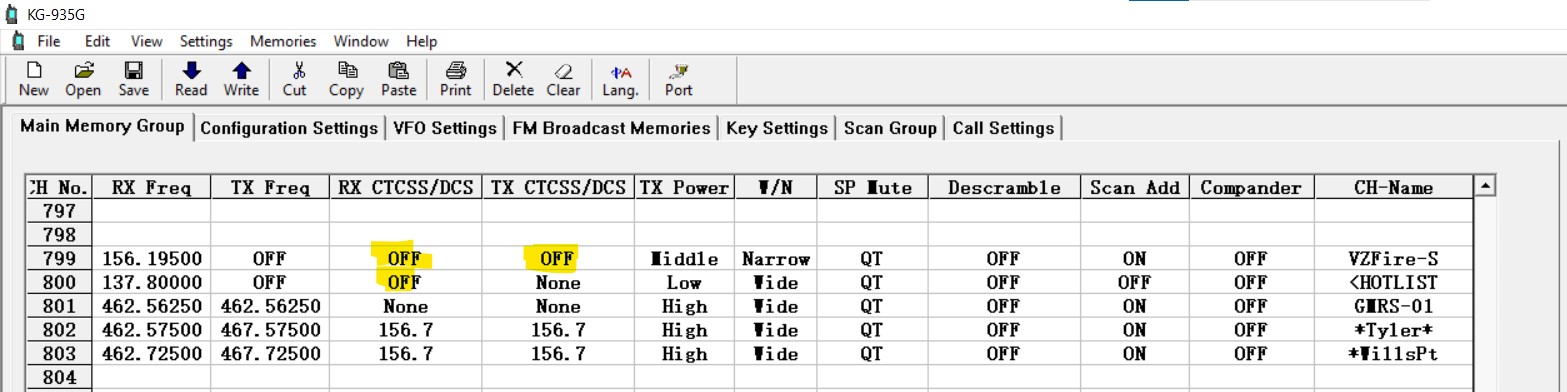Select the RX Freq cell 462.57500
1567x392 pixels.
pos(152,330)
